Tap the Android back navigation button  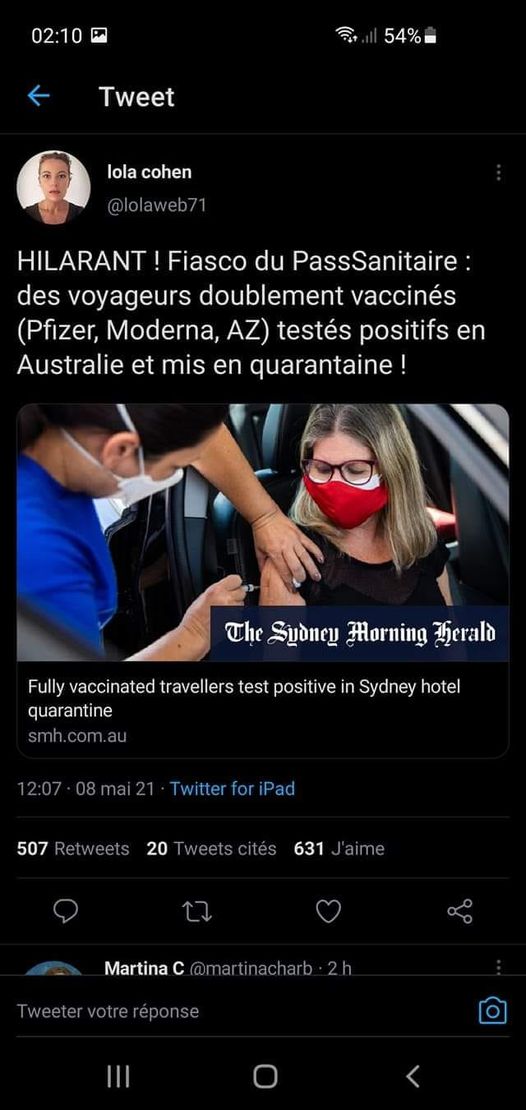pos(413,1076)
